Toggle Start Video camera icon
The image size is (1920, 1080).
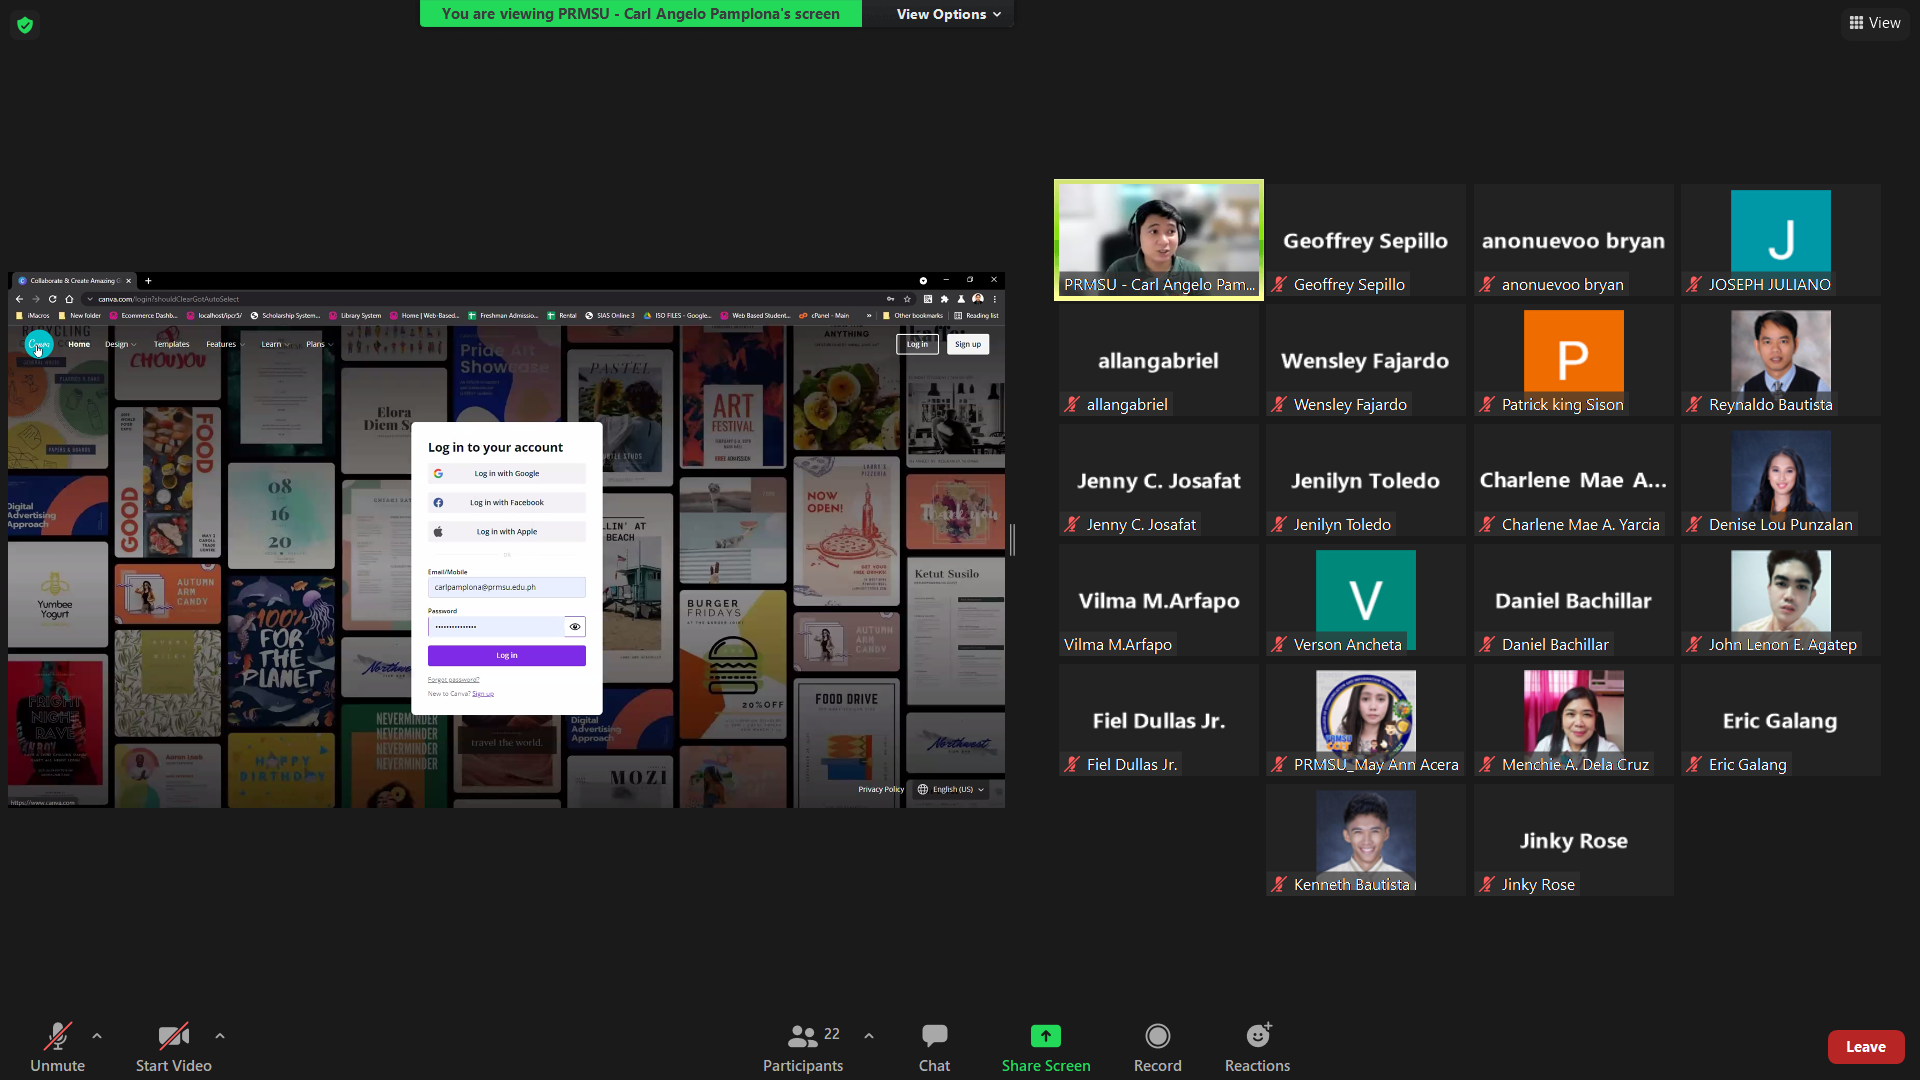(173, 1036)
